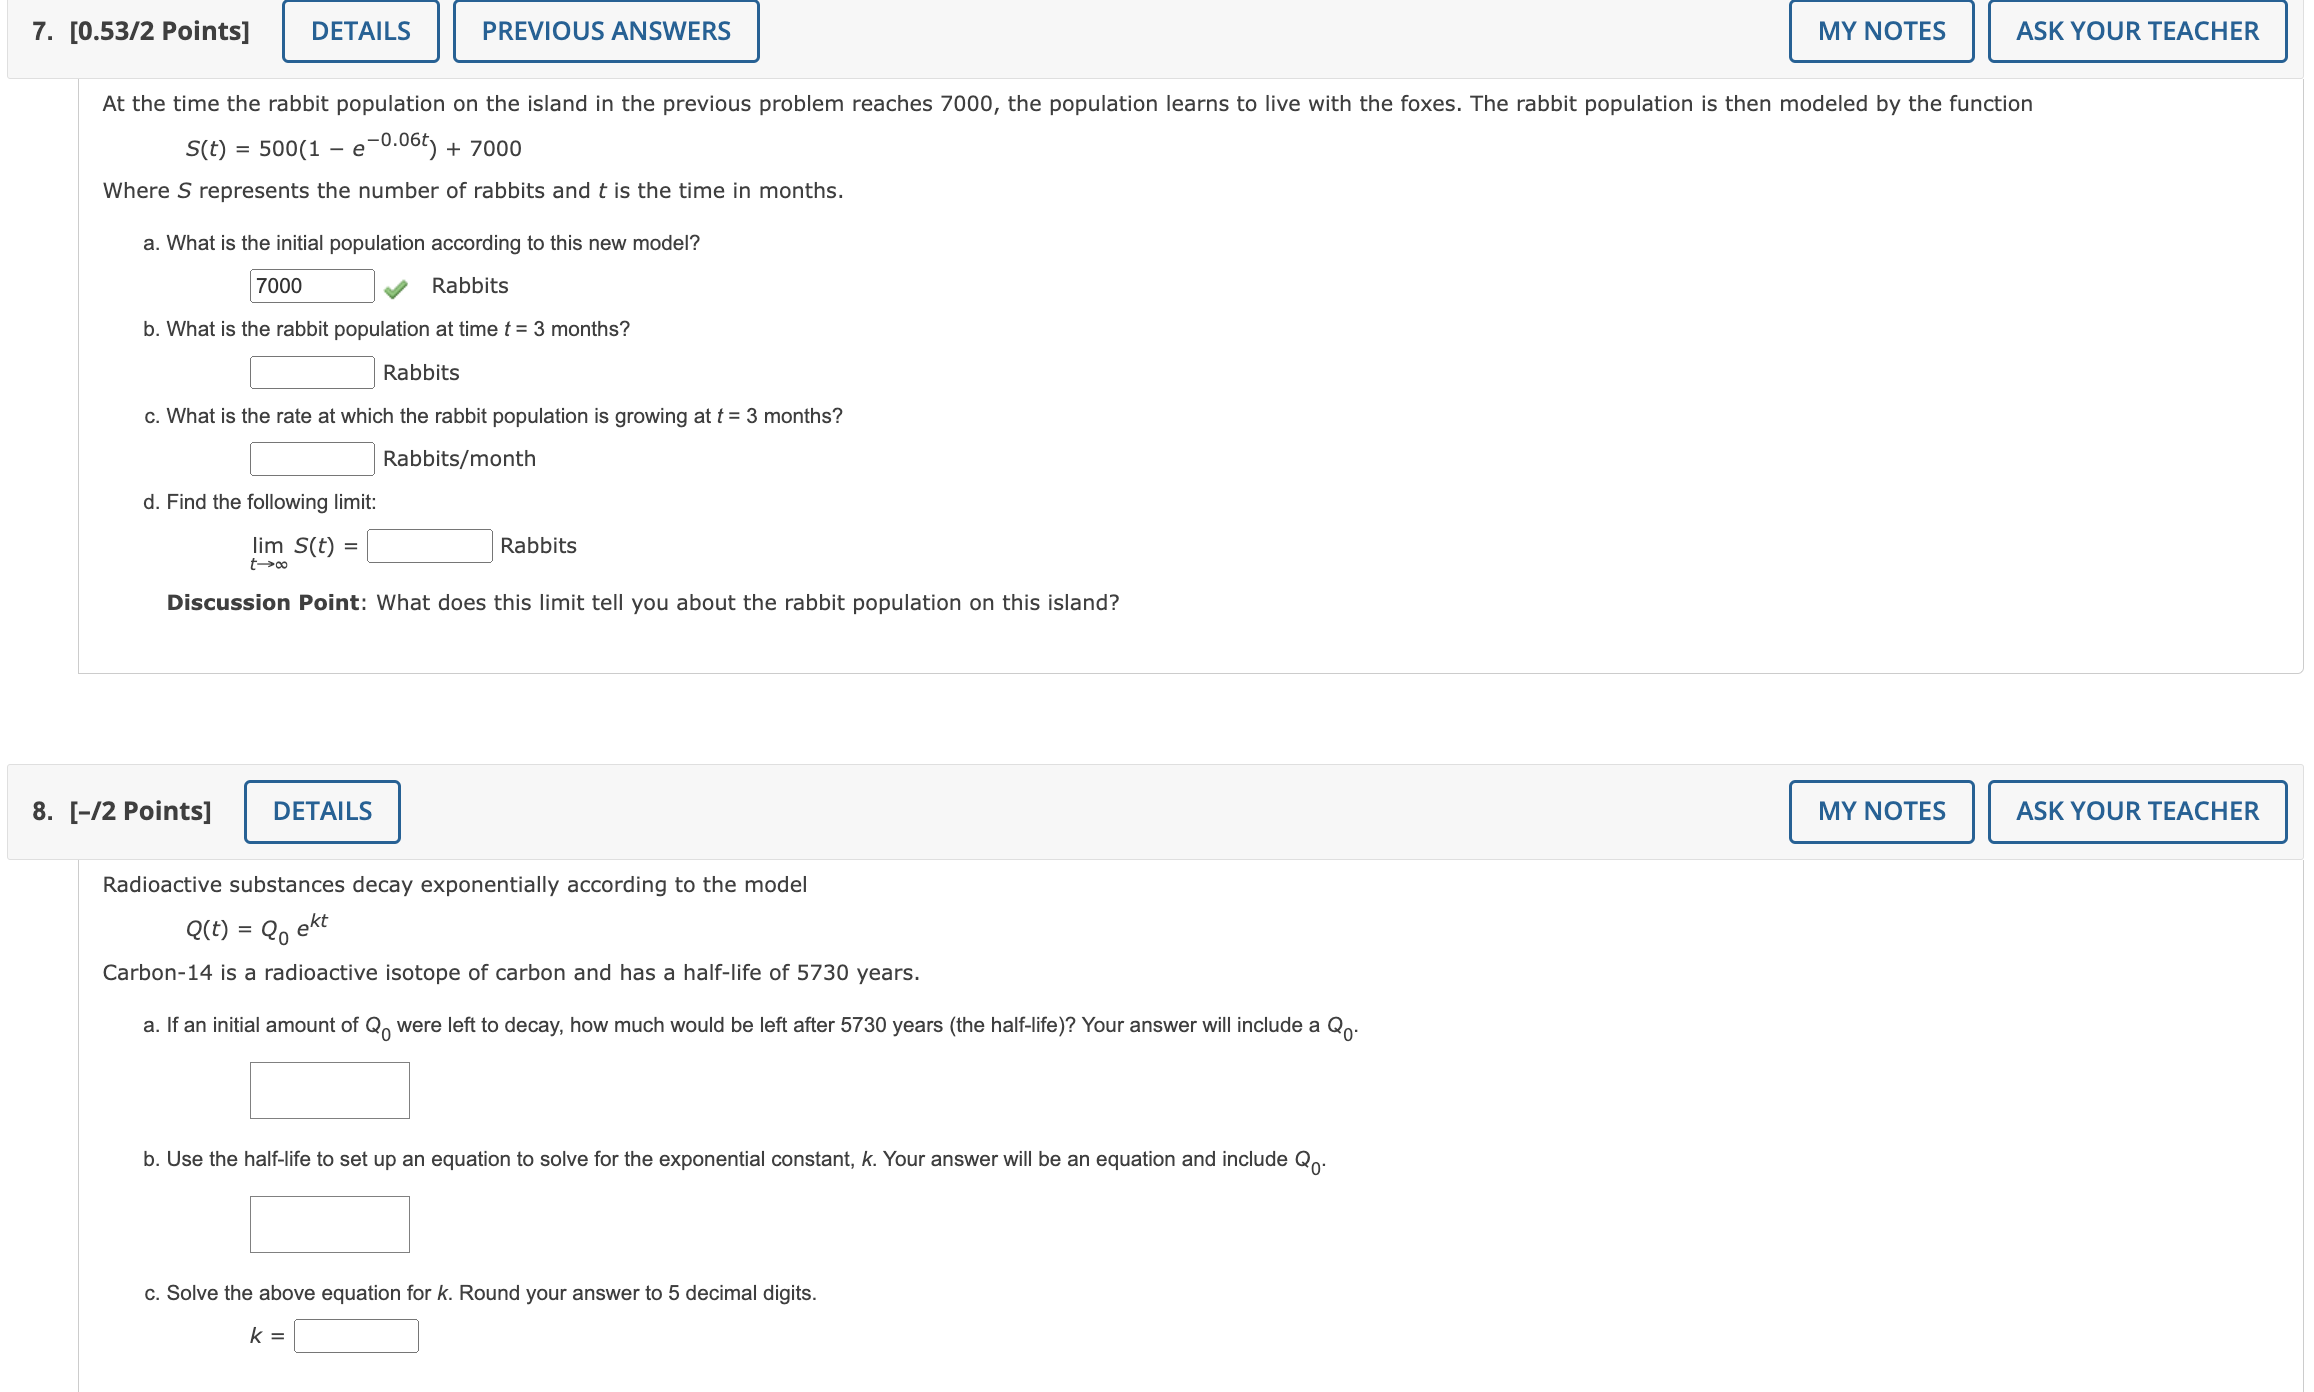Click part c Rabbits/month answer field

point(311,458)
